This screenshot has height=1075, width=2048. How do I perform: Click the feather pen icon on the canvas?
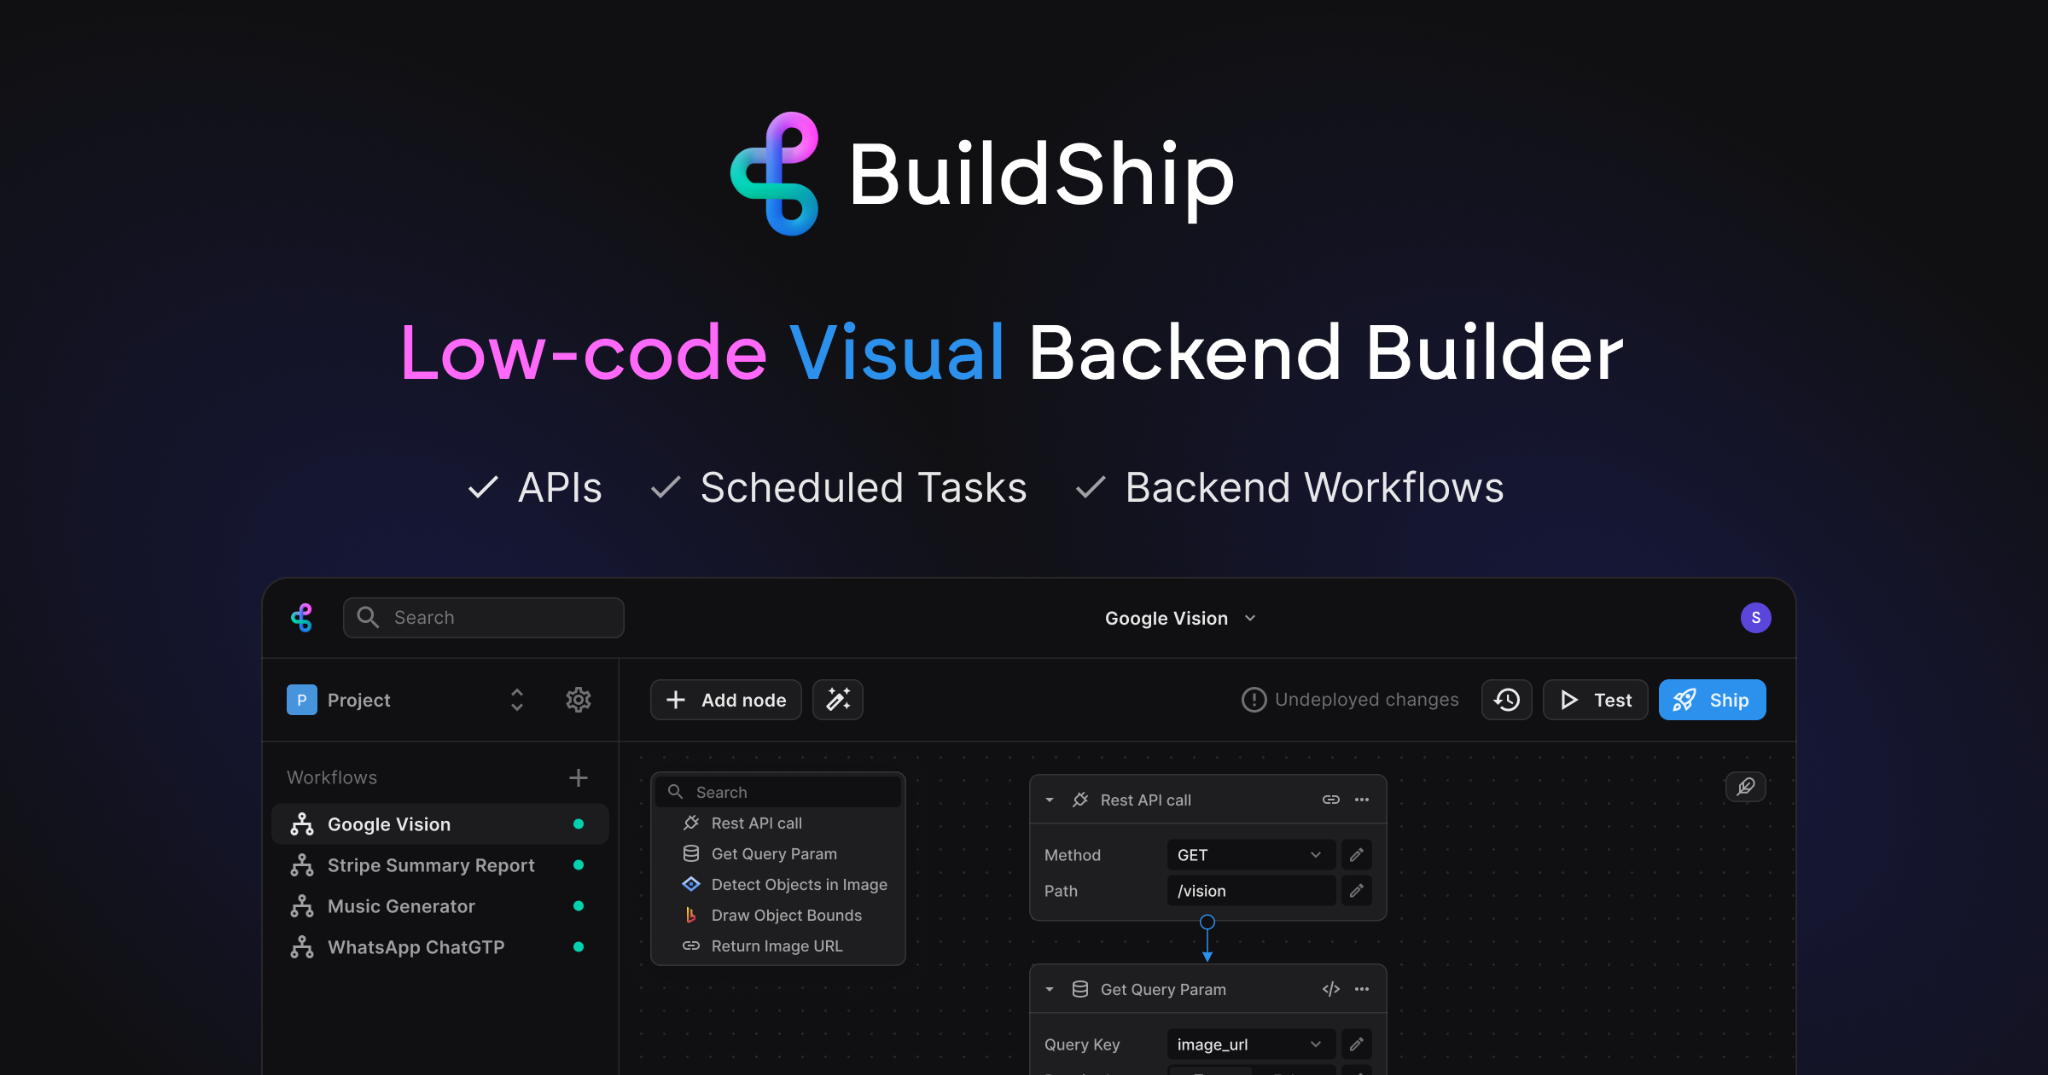(x=1746, y=787)
